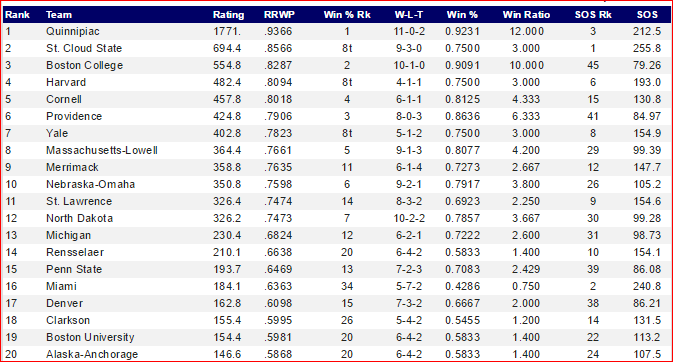Select the Miami team name
The image size is (673, 362).
(61, 286)
